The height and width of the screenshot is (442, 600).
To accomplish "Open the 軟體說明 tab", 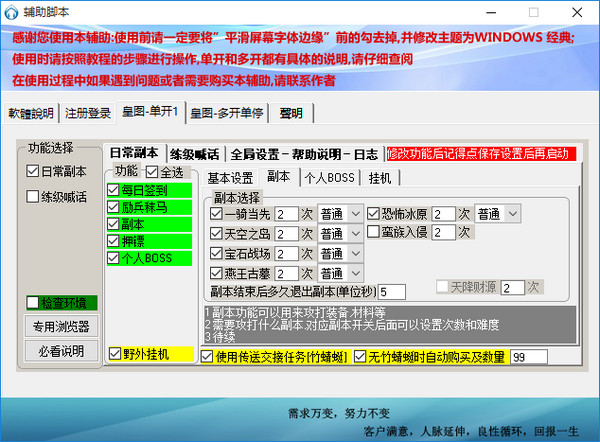I will point(31,113).
